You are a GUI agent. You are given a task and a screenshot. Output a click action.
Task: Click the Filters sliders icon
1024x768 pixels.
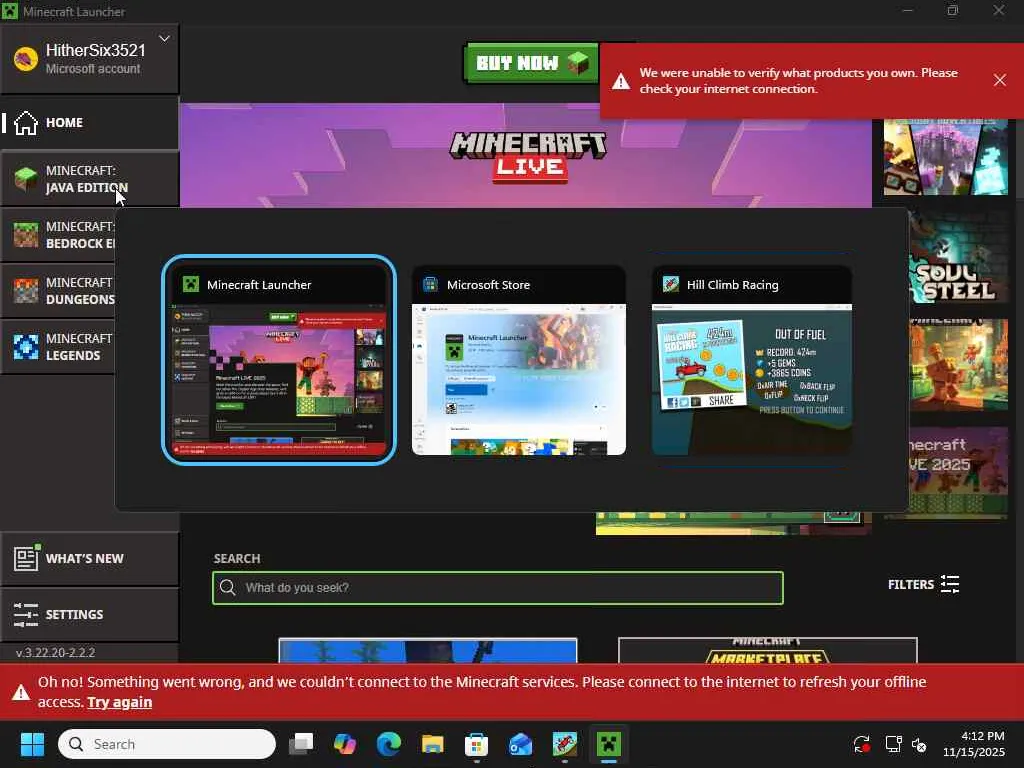950,584
